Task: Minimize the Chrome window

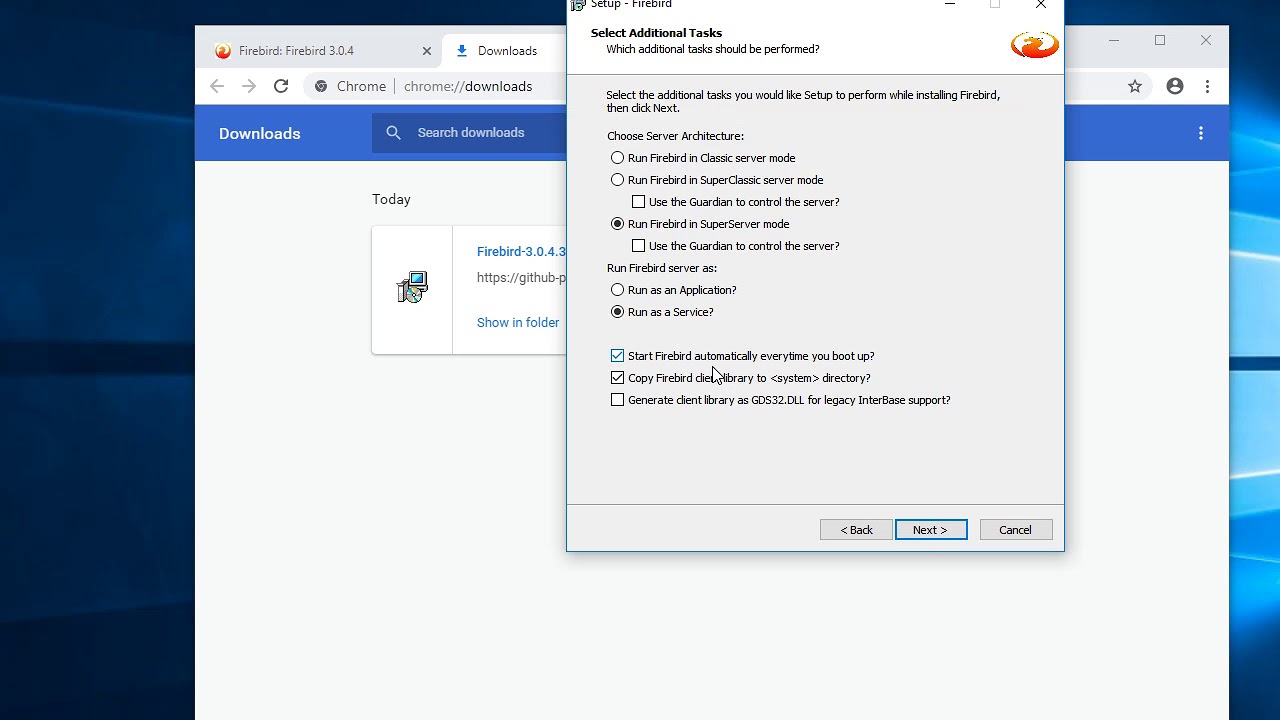Action: (1114, 40)
